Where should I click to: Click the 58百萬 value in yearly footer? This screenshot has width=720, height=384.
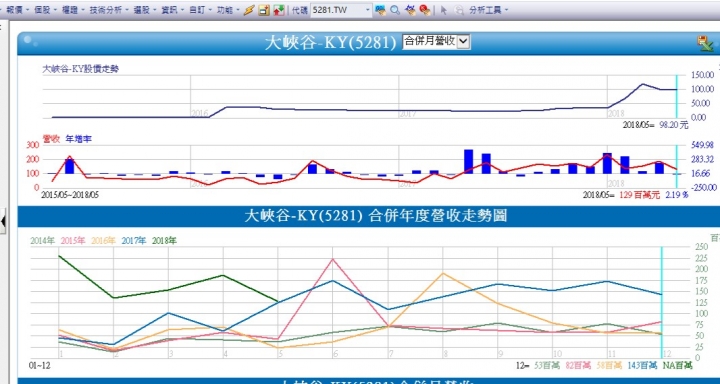pos(610,366)
